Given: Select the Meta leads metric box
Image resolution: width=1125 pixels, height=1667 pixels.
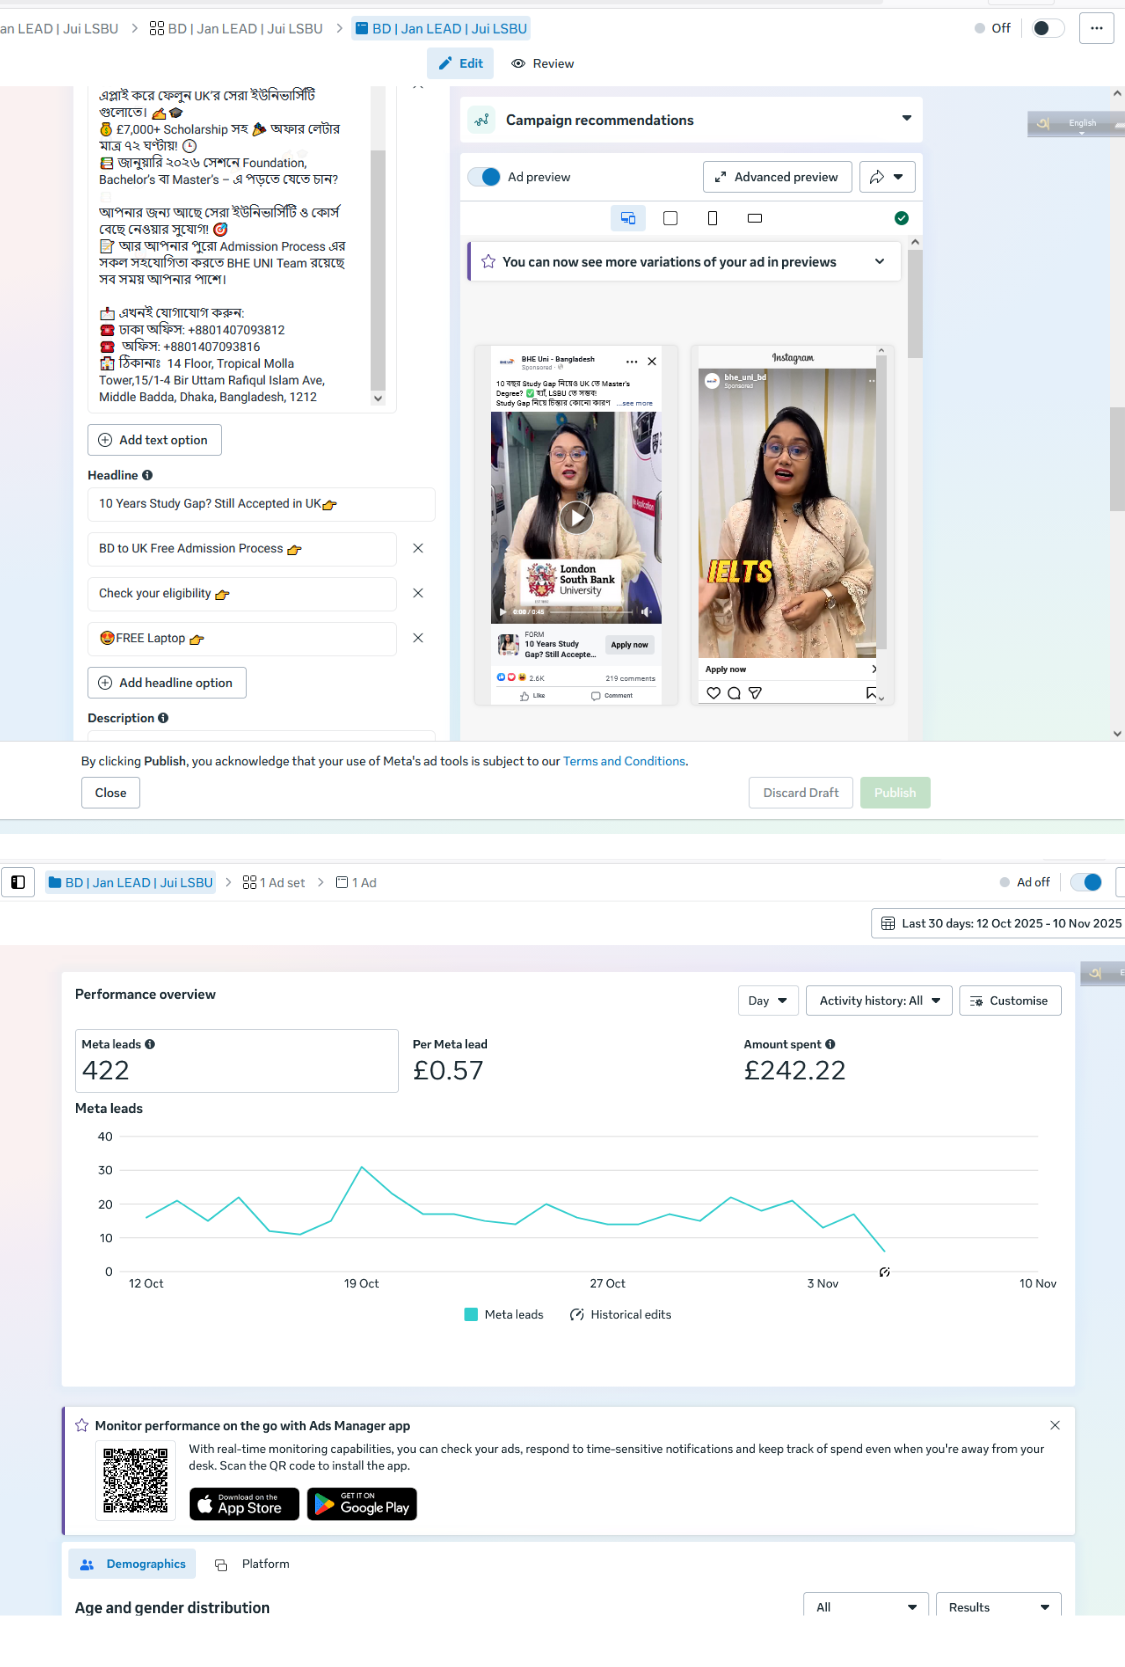Looking at the screenshot, I should (237, 1061).
